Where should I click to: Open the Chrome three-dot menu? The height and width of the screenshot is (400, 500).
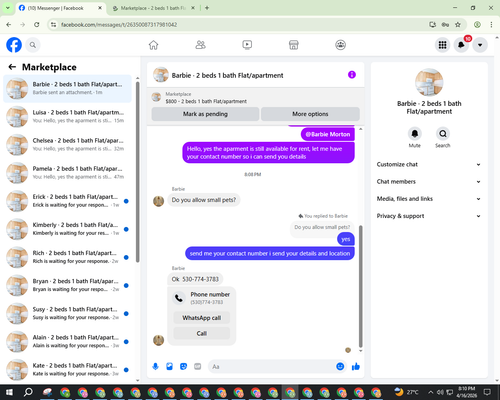click(491, 24)
